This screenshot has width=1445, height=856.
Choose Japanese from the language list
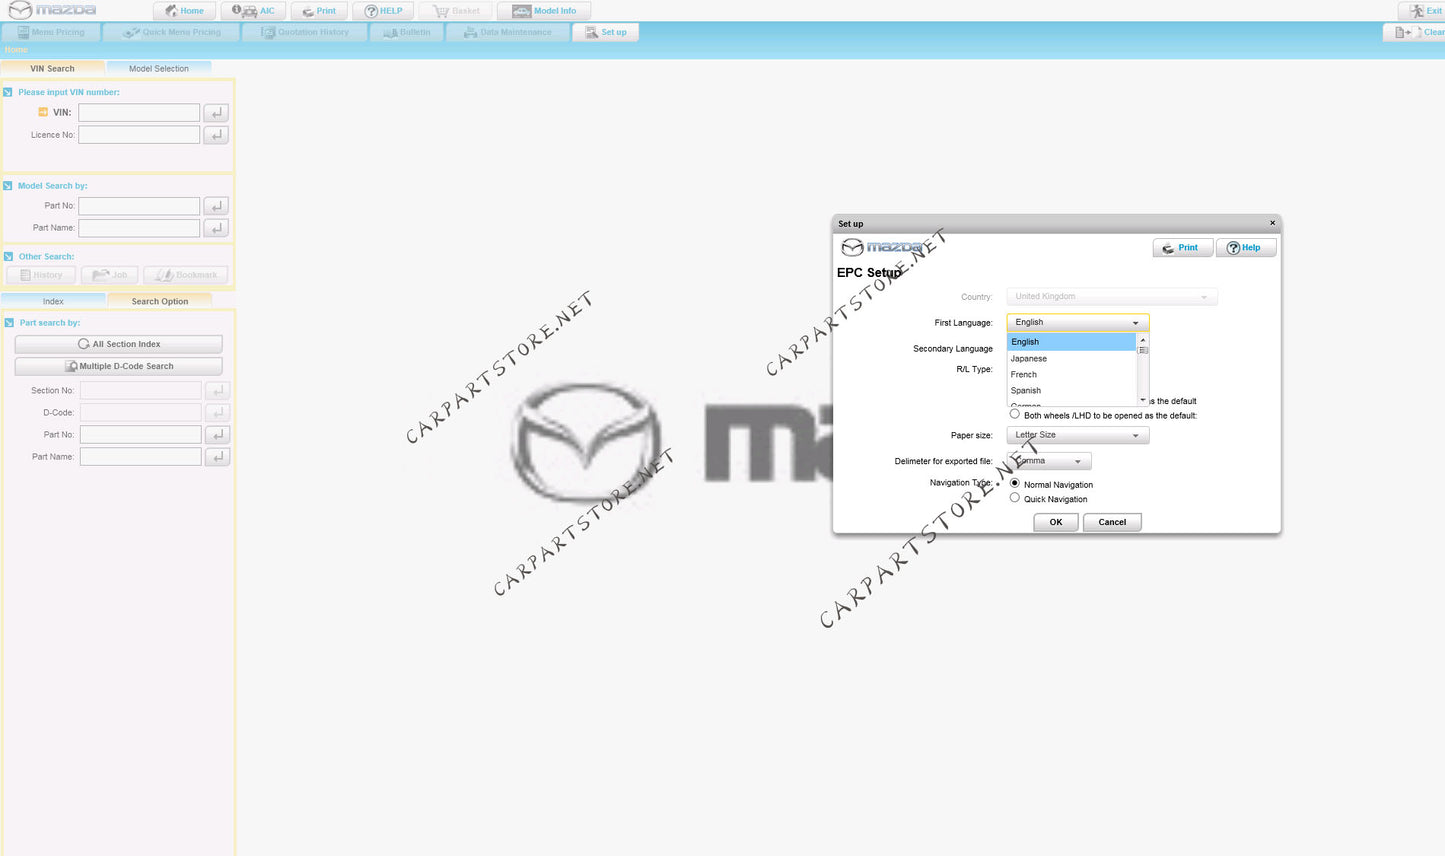(x=1029, y=358)
